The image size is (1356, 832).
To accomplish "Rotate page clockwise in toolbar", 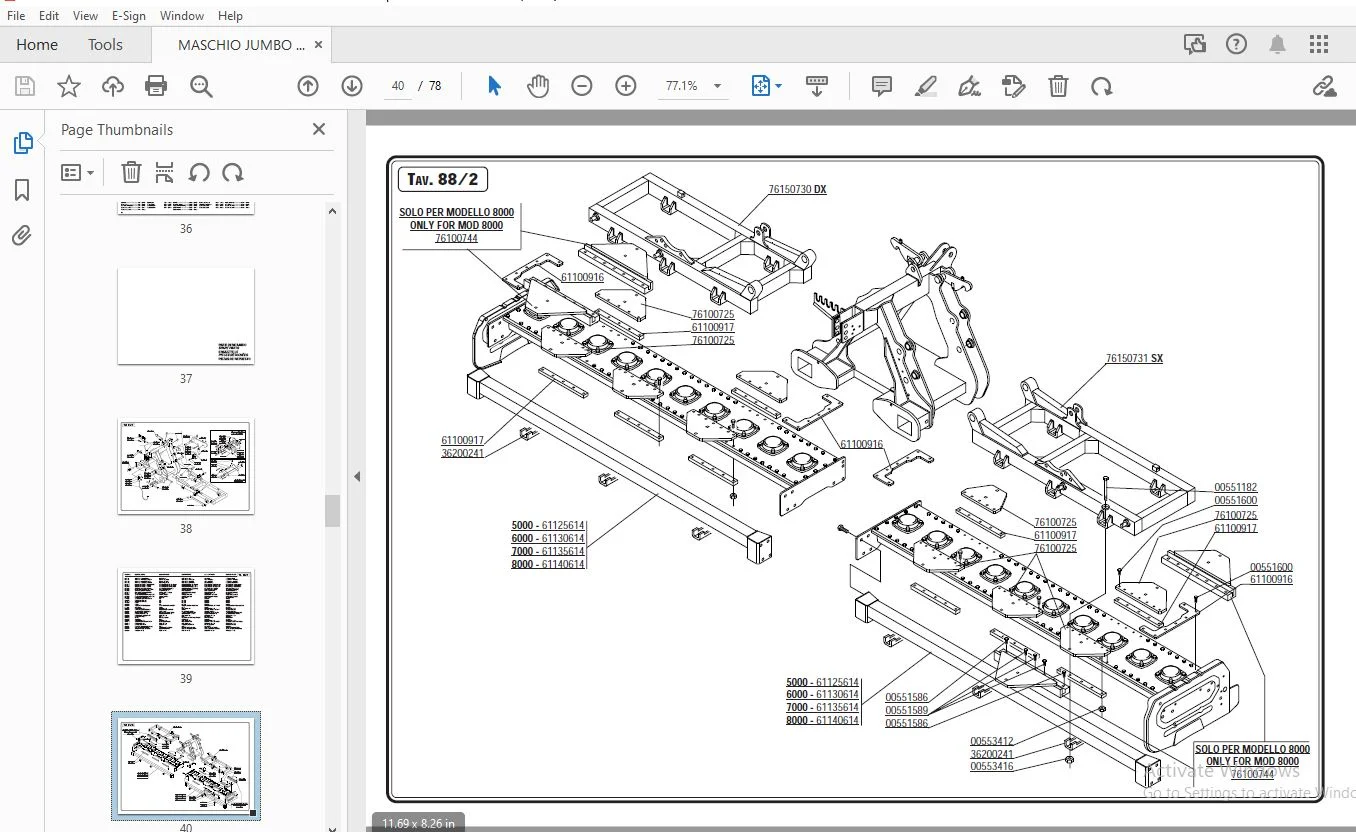I will 1102,87.
